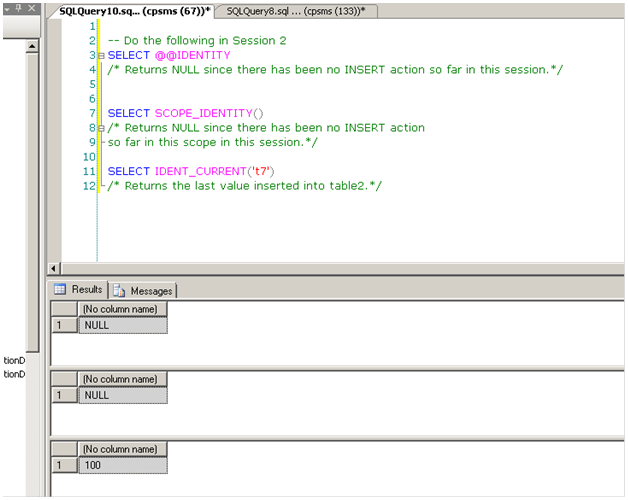Click line number 10 in the margin
Image resolution: width=628 pixels, height=500 pixels.
(89, 157)
